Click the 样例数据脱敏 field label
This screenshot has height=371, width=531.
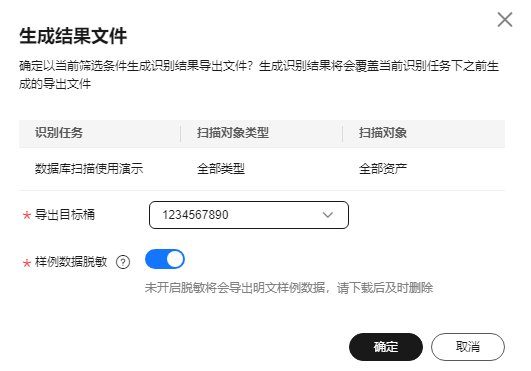pos(71,262)
